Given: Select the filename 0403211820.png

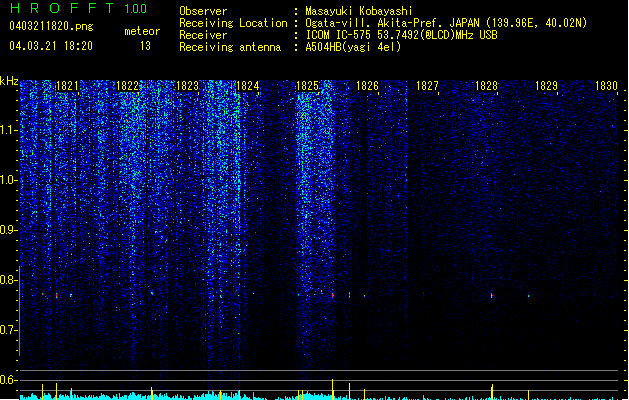Looking at the screenshot, I should [51, 26].
